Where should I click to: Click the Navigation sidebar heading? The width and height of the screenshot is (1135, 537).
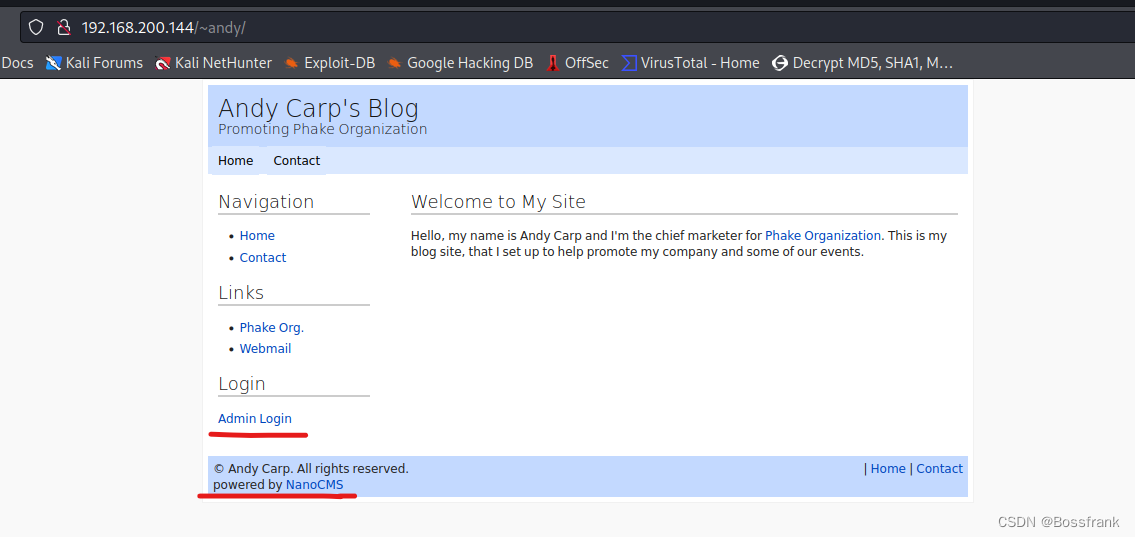[266, 201]
